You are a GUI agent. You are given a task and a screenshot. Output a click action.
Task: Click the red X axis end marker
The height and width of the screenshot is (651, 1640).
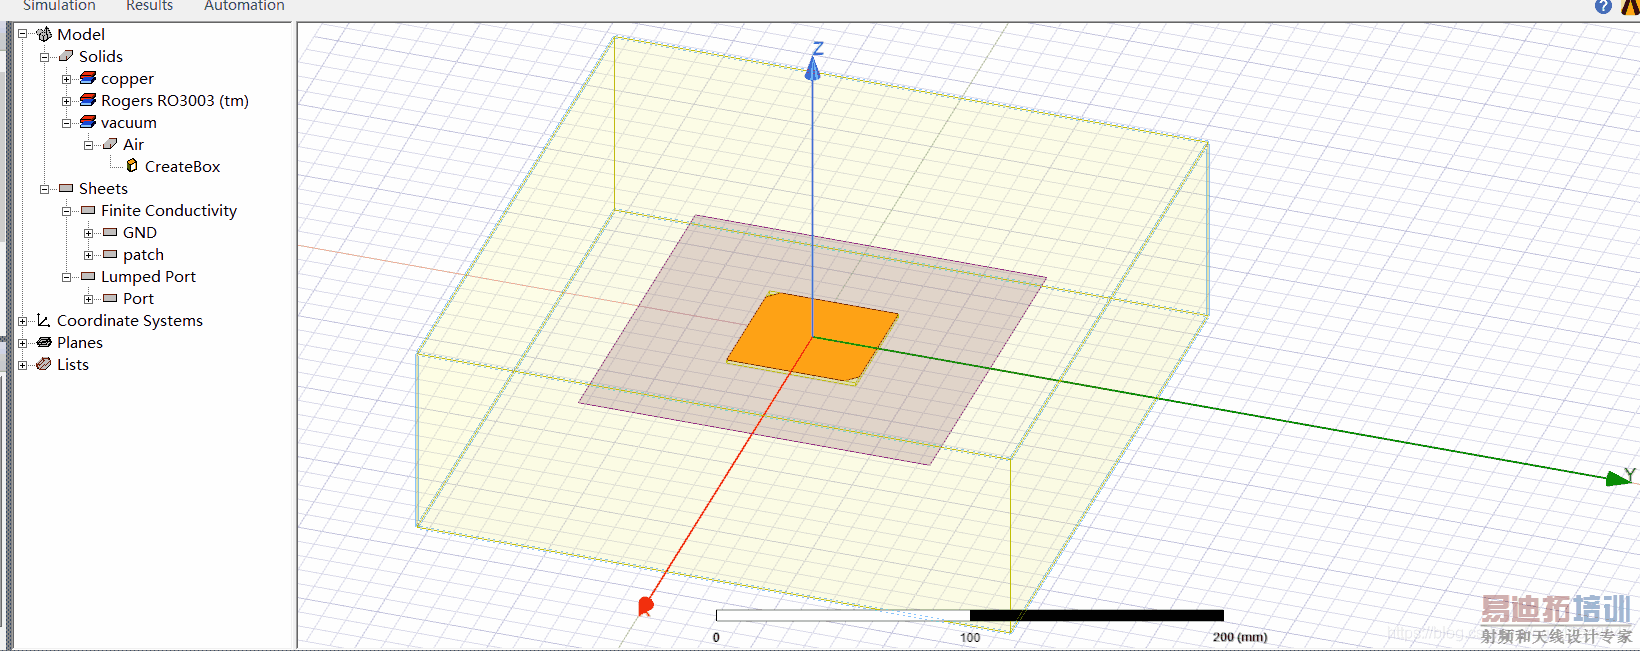646,606
